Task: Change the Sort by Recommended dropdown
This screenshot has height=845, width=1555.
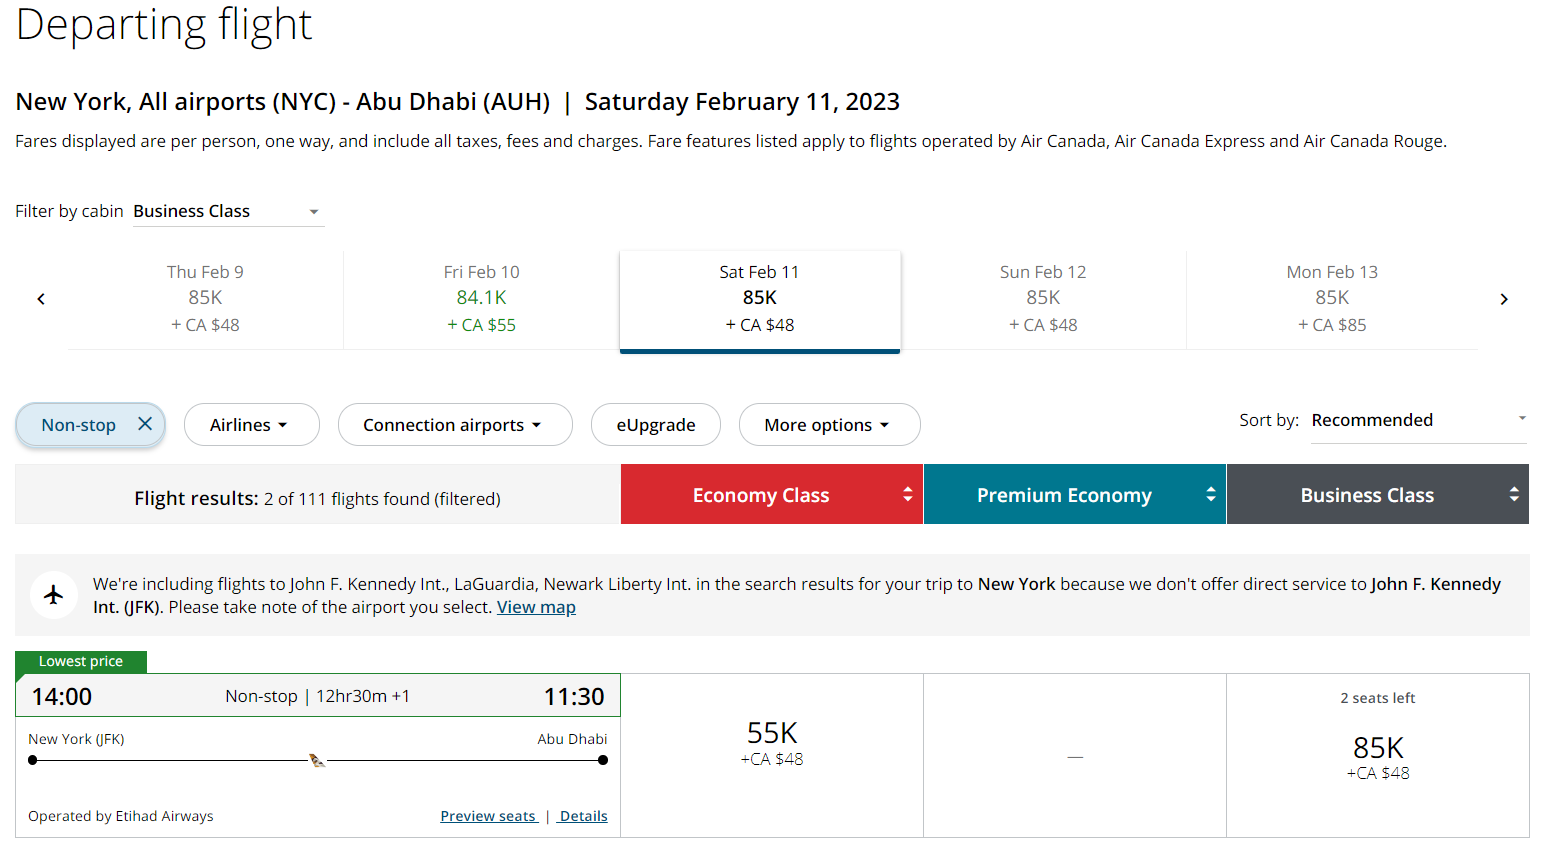Action: pos(1417,420)
